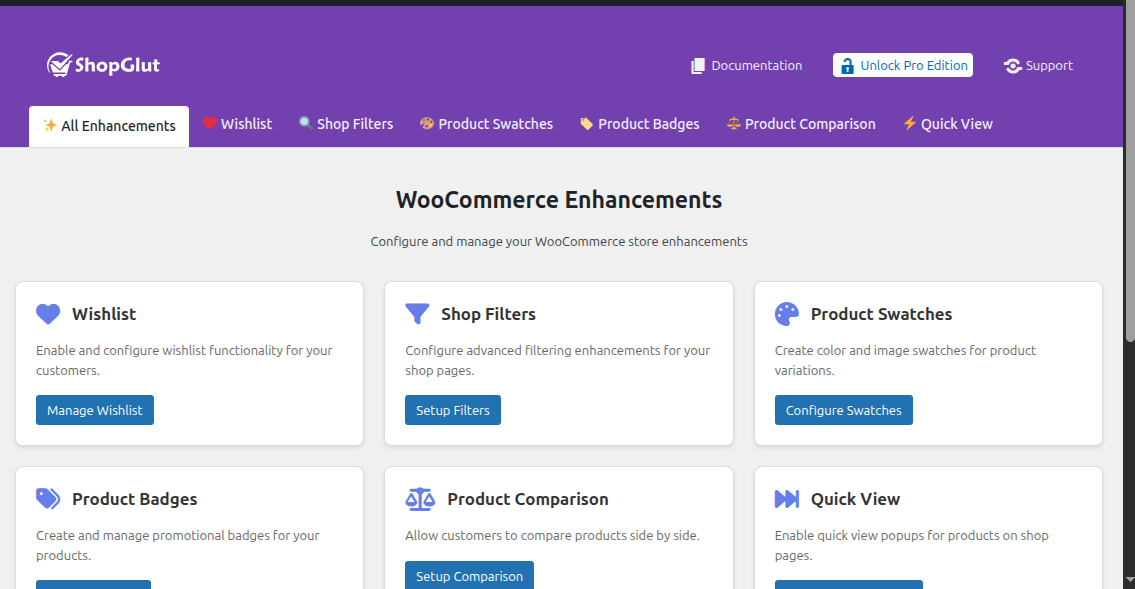
Task: Click the 'Configure and manage your WooCommerce' subtitle
Action: click(x=559, y=242)
